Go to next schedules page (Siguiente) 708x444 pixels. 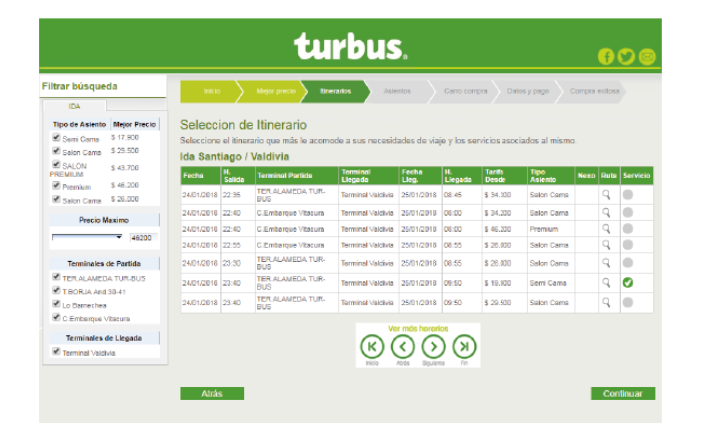[433, 347]
